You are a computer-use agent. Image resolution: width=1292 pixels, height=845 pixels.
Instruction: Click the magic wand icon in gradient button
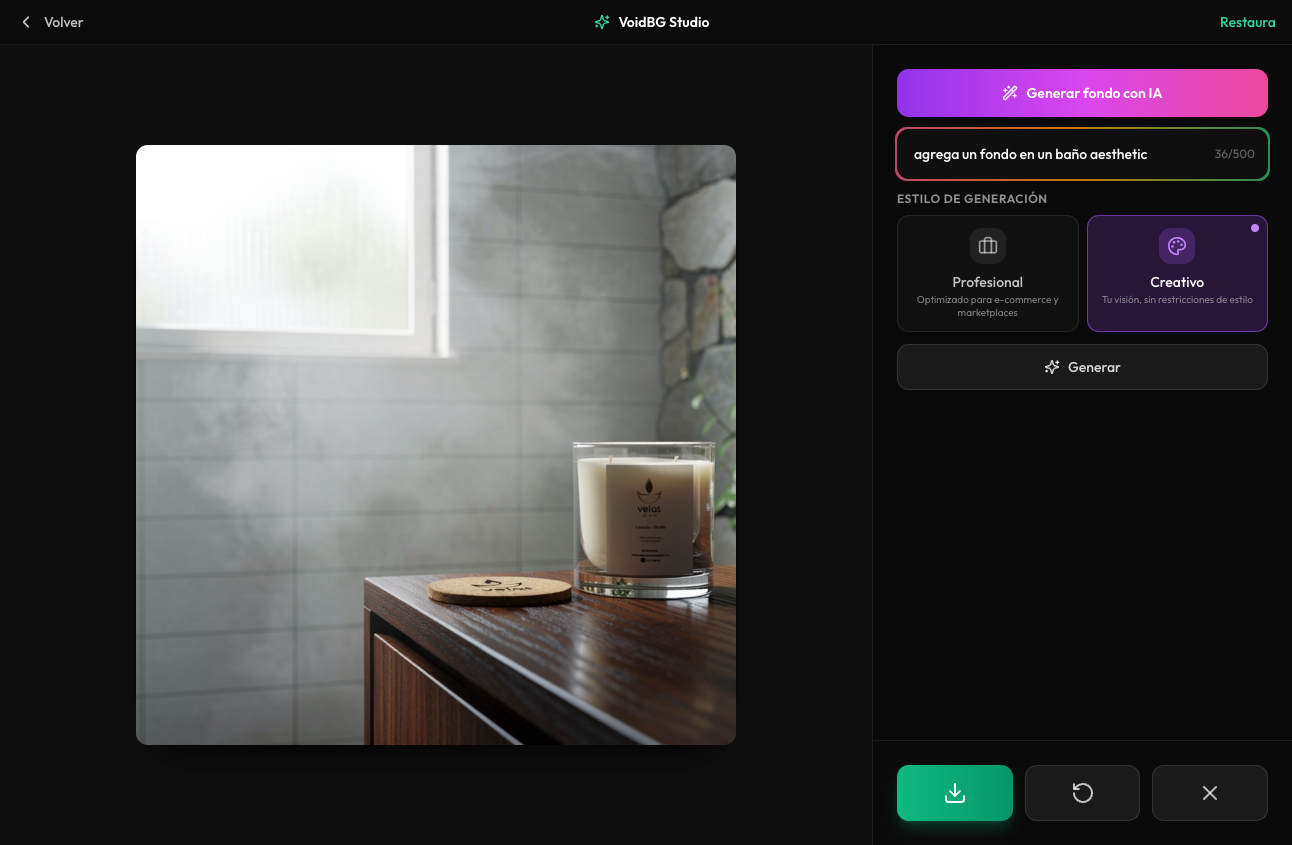point(1010,93)
